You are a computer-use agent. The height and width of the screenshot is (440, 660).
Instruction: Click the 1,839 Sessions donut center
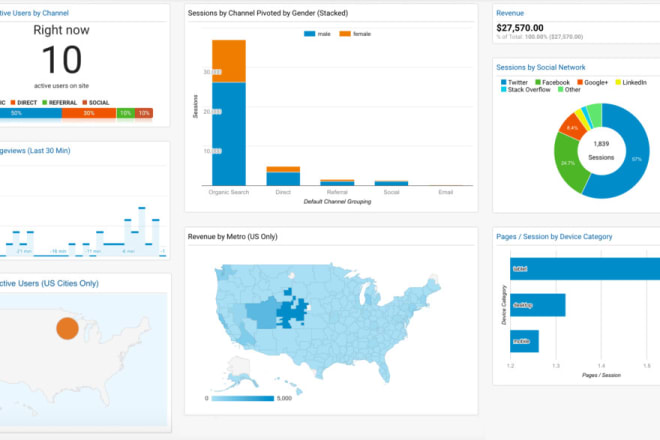coord(601,150)
